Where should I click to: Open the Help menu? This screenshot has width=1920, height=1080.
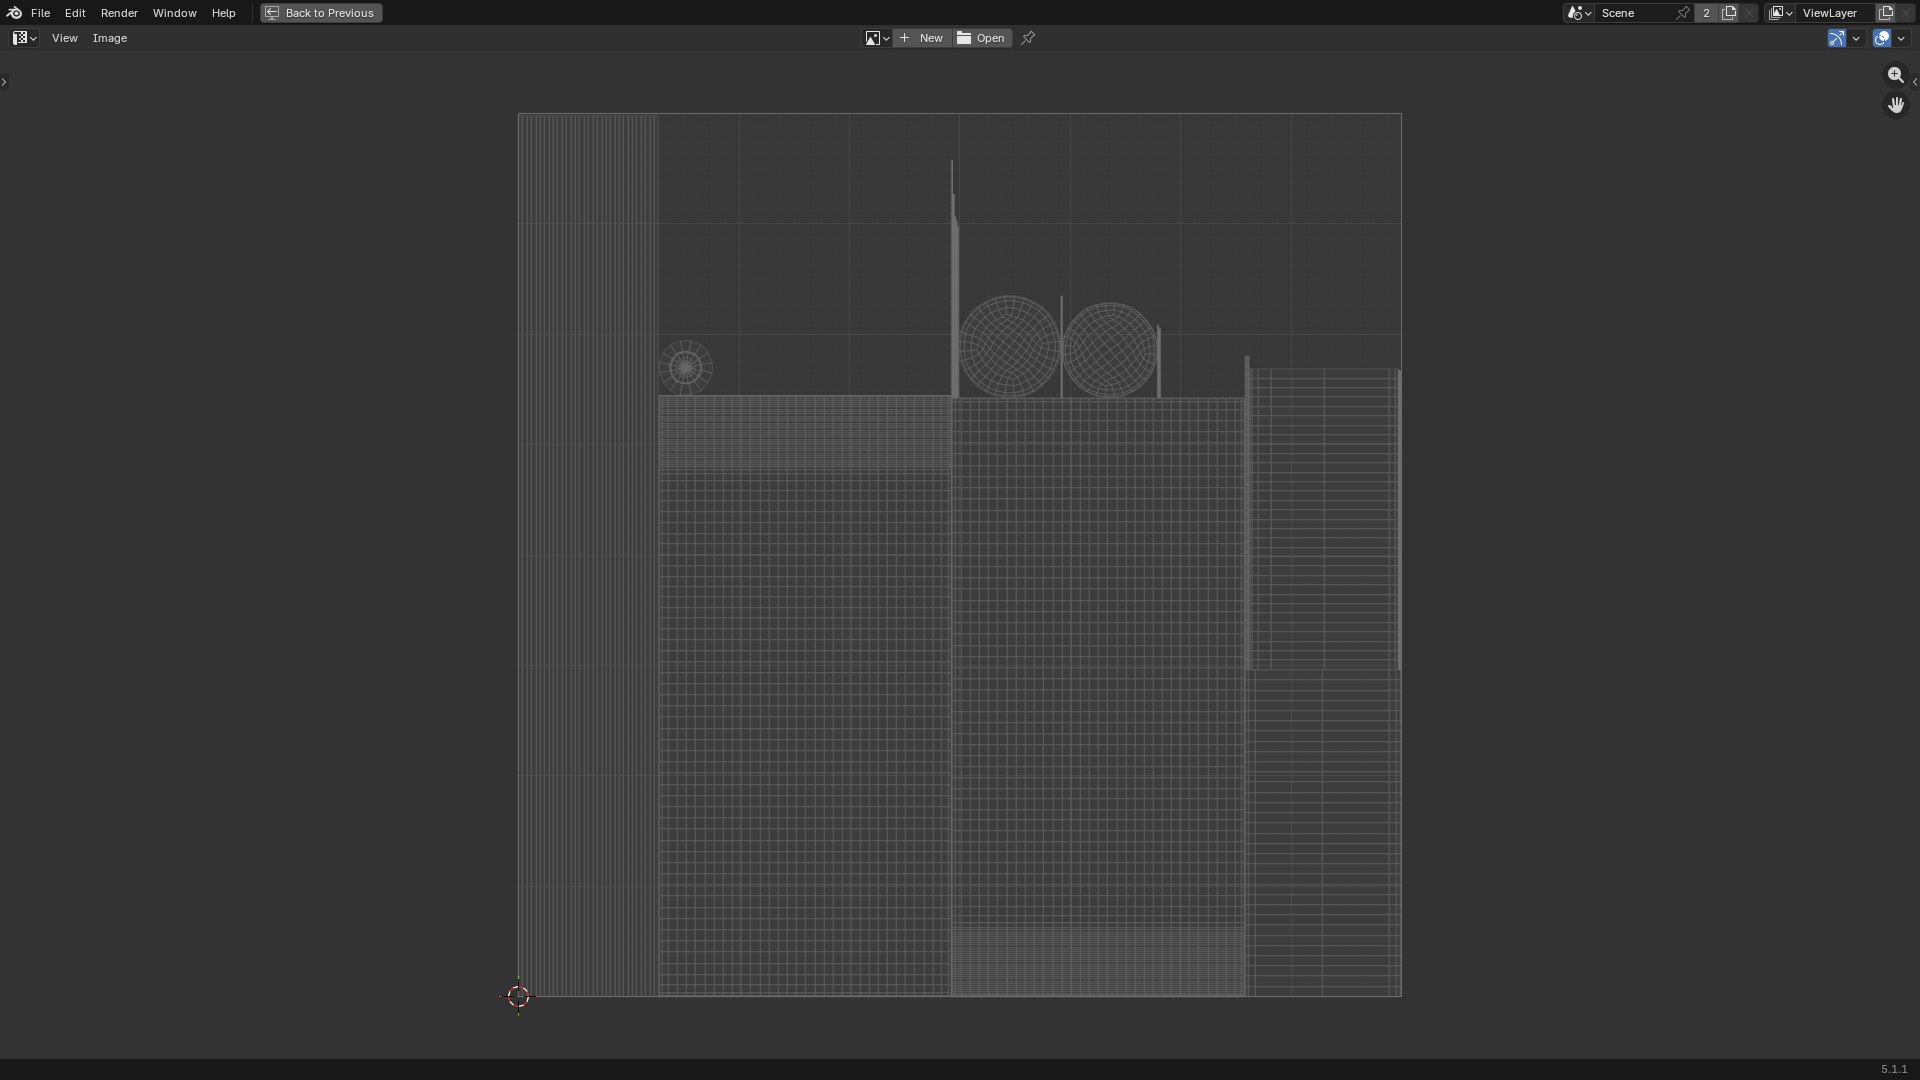[223, 13]
